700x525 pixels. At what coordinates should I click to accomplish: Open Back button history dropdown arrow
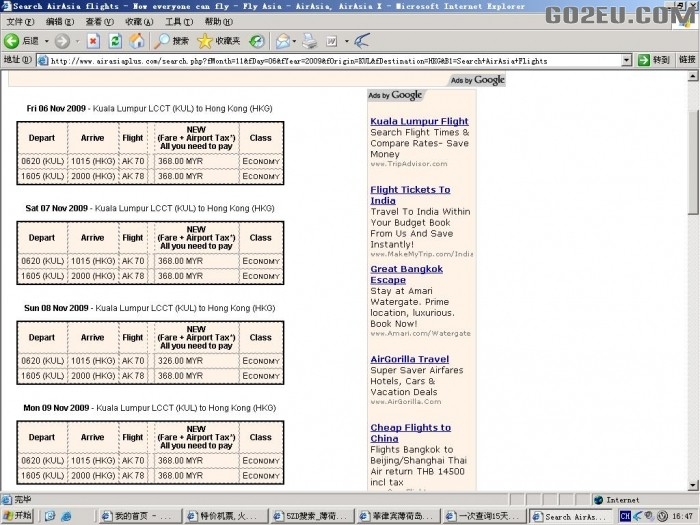(46, 41)
